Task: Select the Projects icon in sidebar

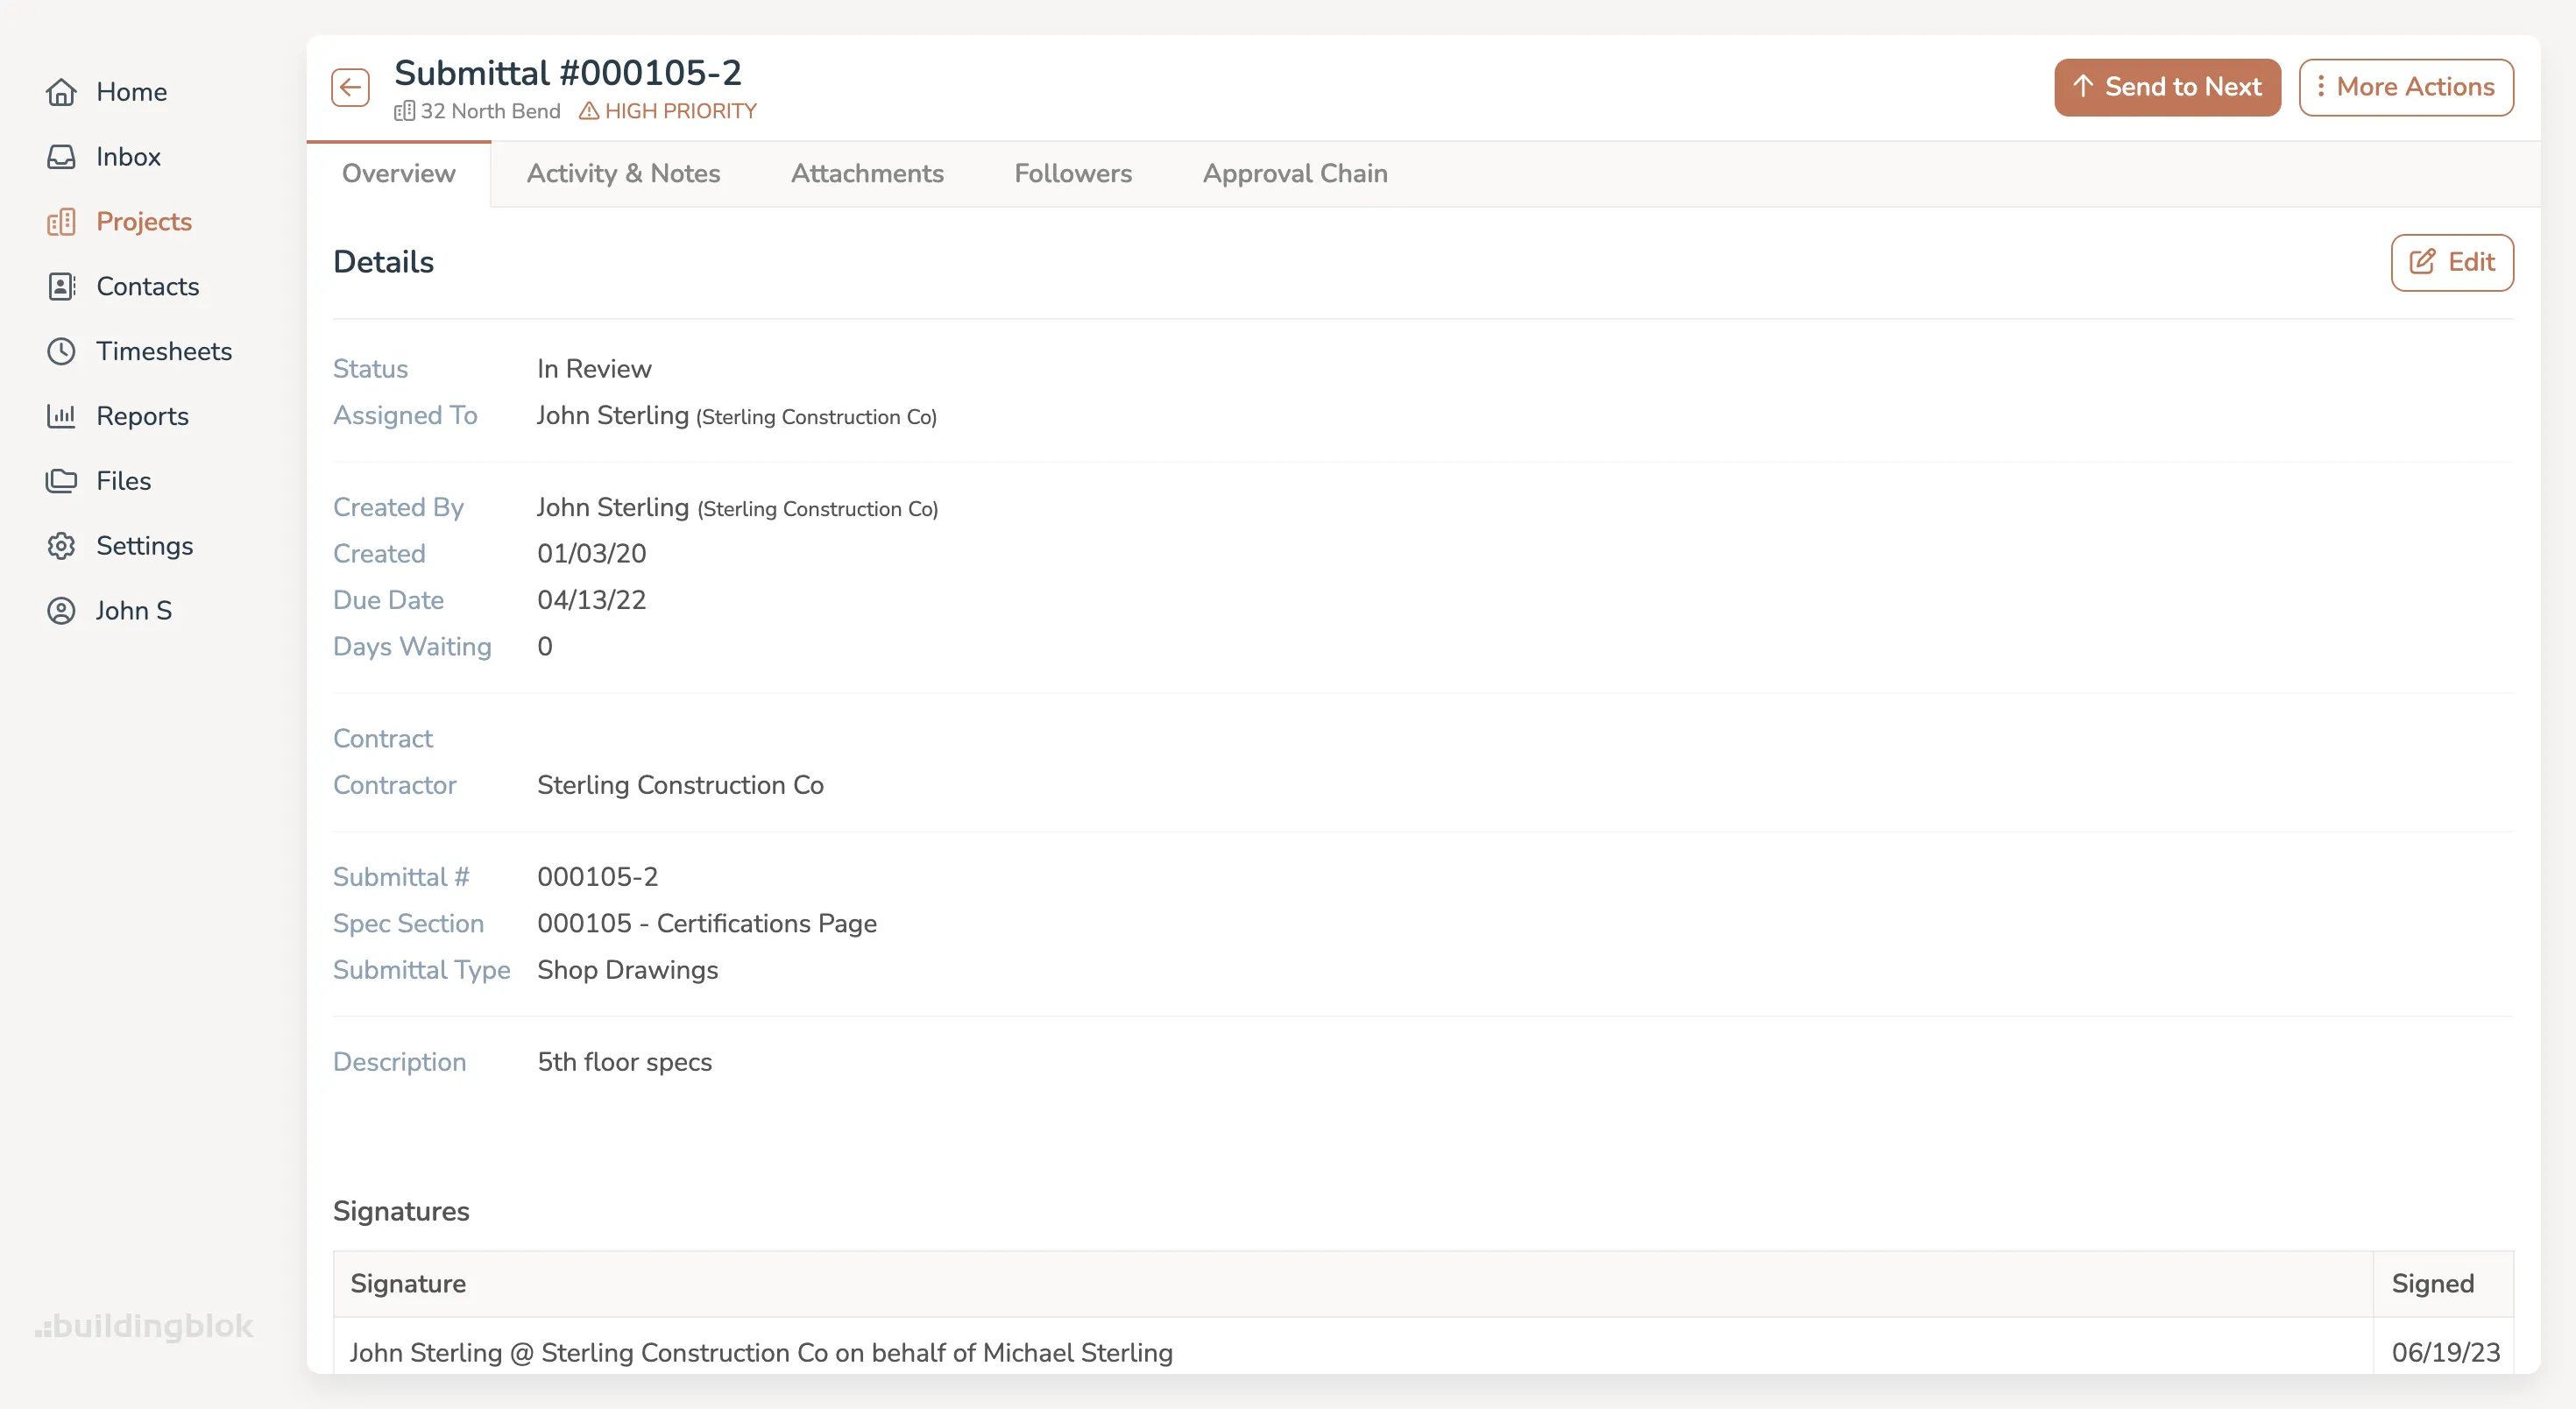Action: [61, 221]
